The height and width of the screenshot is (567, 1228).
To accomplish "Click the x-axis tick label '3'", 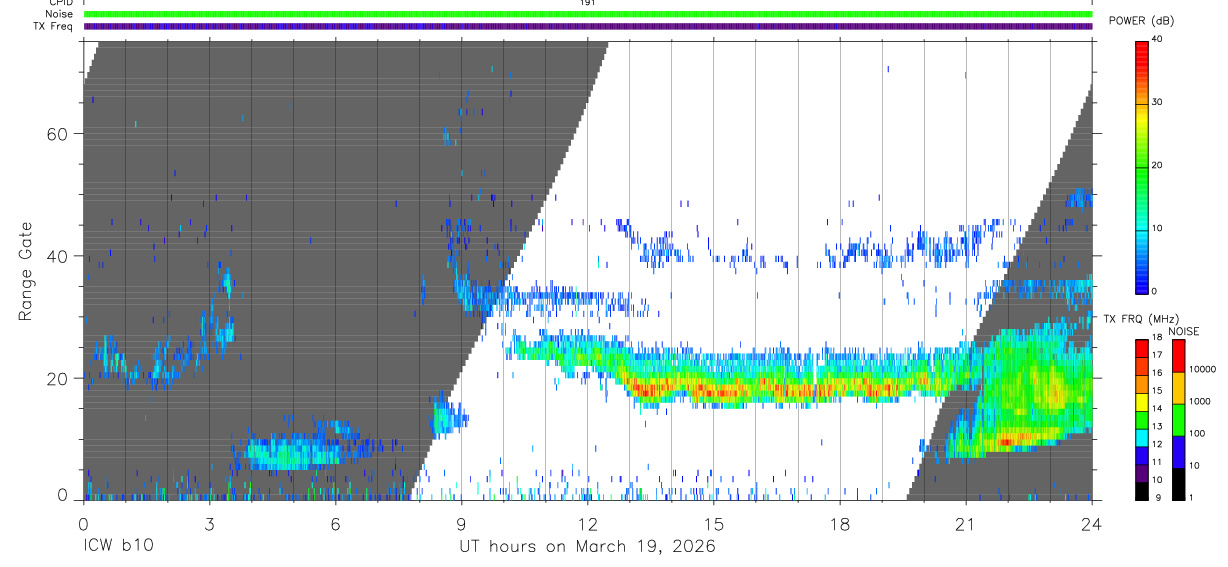I will [x=209, y=522].
